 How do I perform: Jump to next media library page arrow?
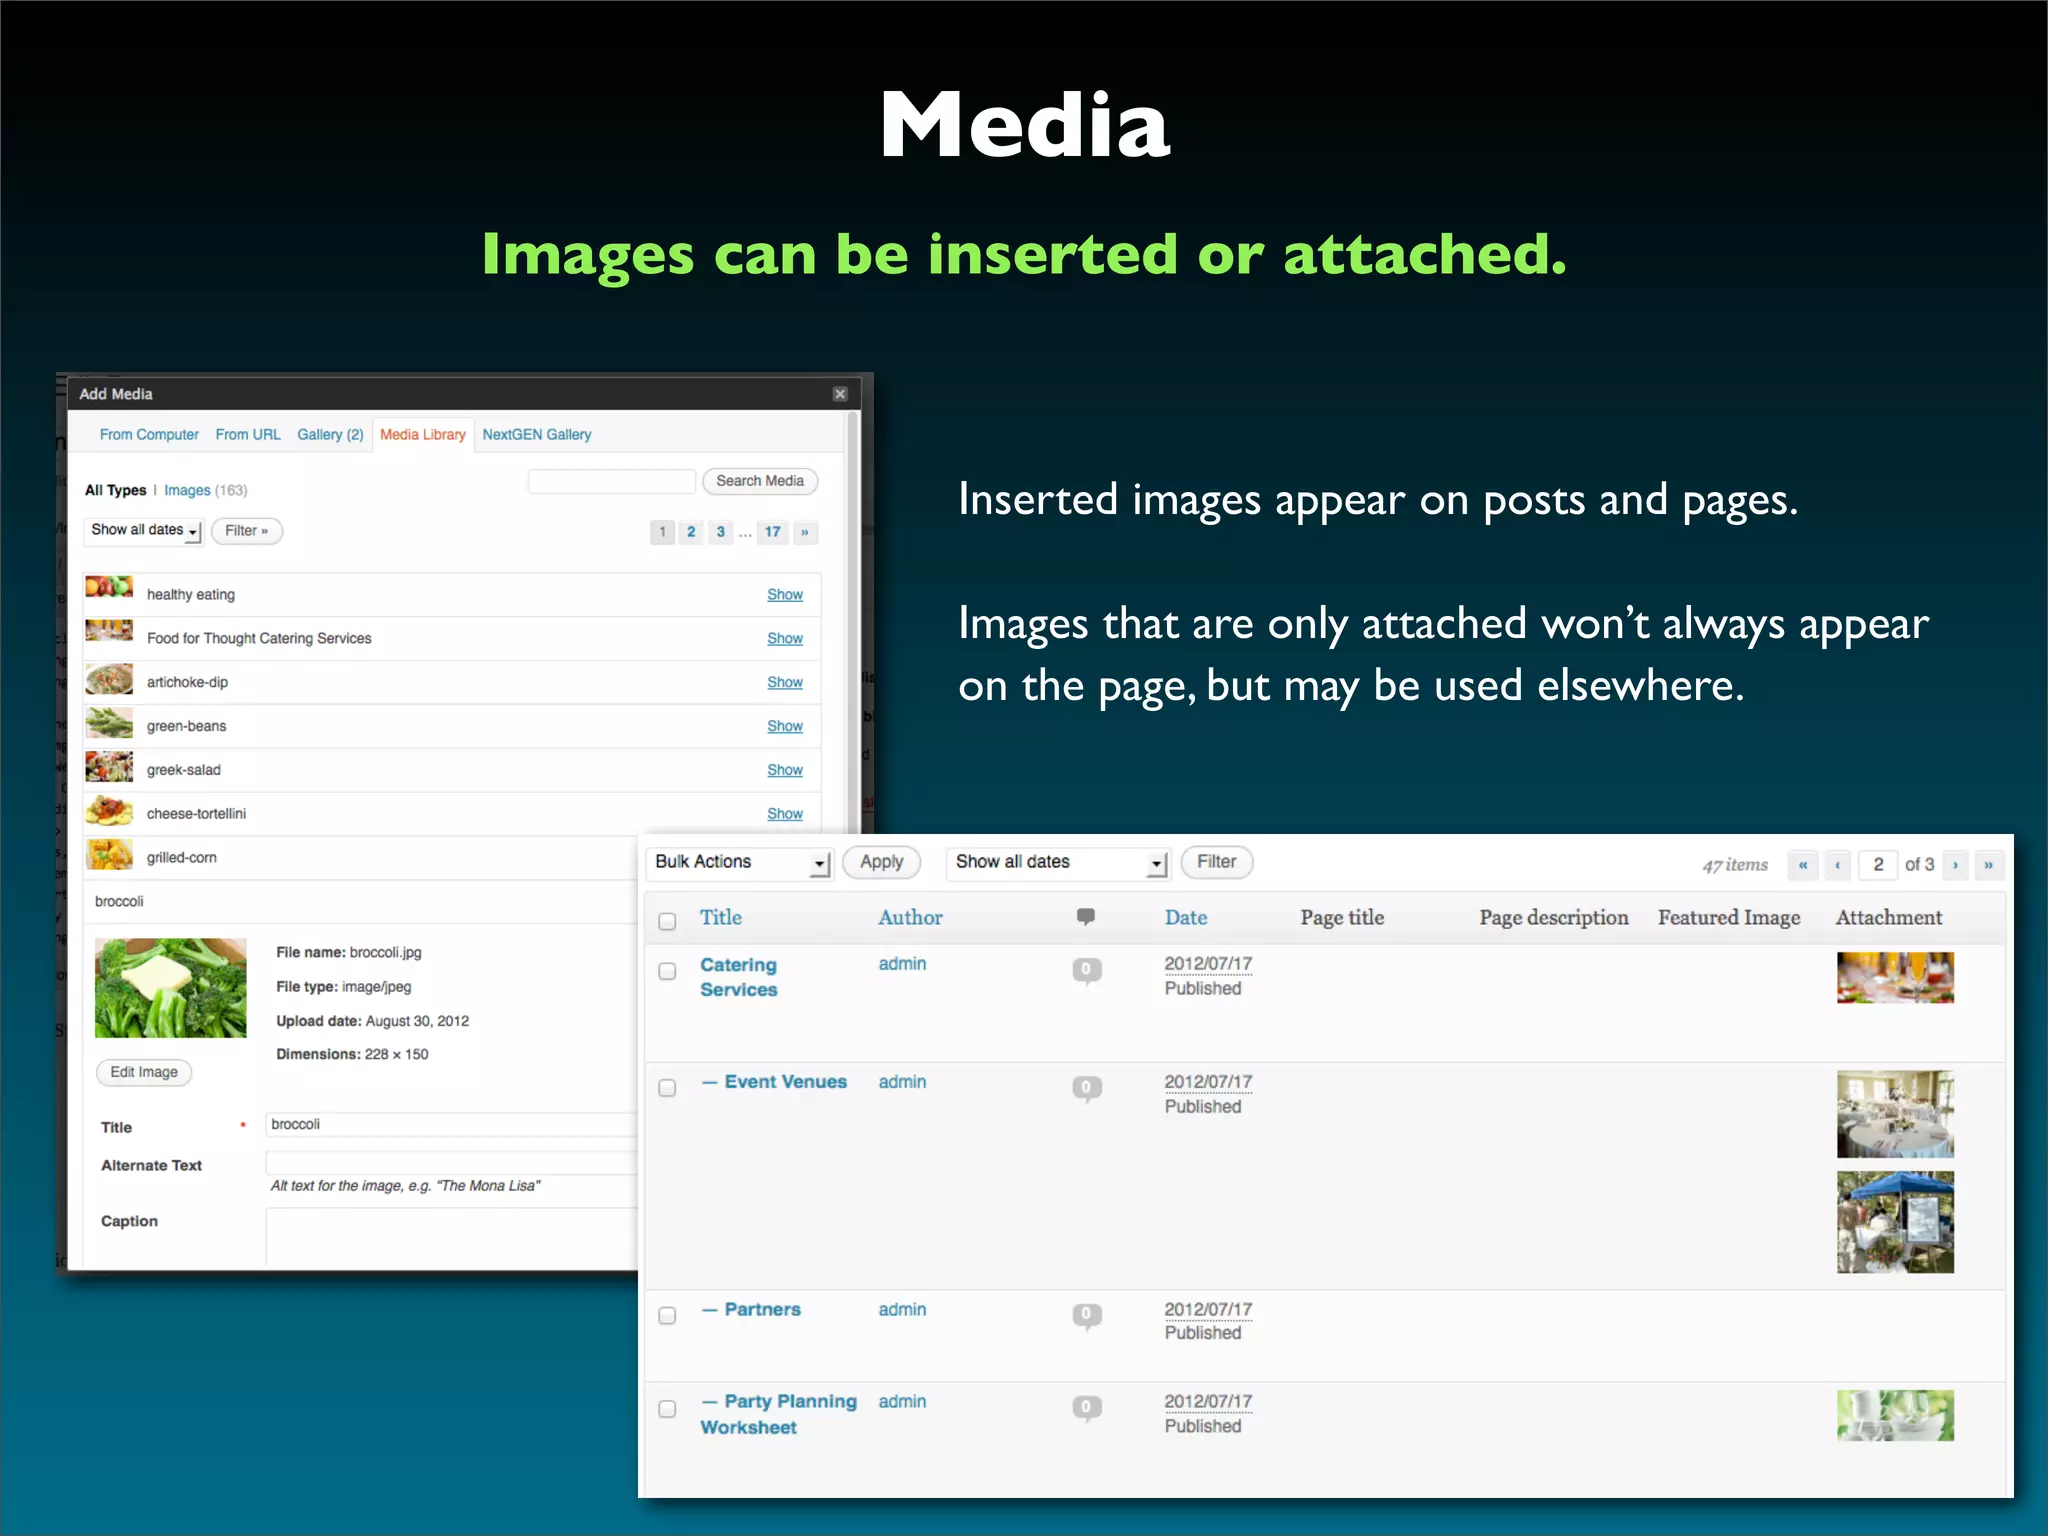[x=805, y=532]
